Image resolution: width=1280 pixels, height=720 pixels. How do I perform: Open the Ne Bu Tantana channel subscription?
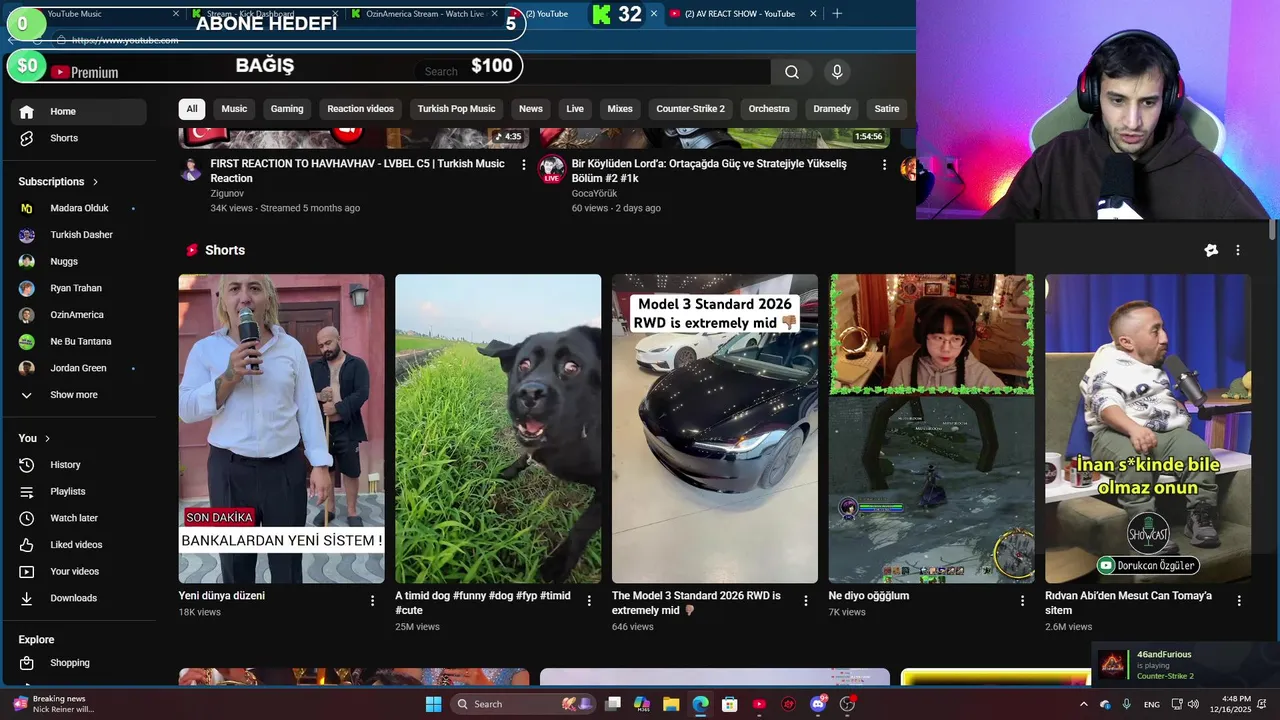tap(80, 342)
